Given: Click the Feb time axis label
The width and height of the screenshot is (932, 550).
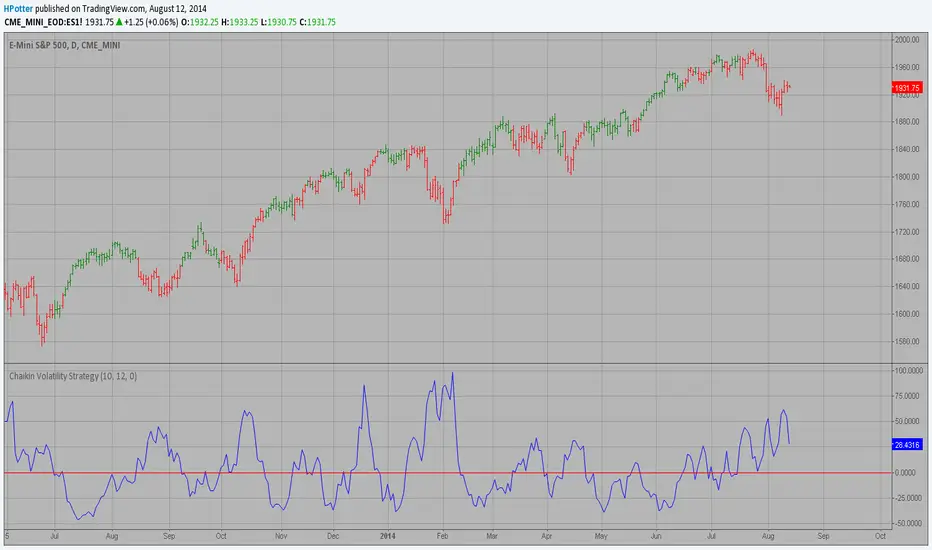Looking at the screenshot, I should click(x=442, y=536).
